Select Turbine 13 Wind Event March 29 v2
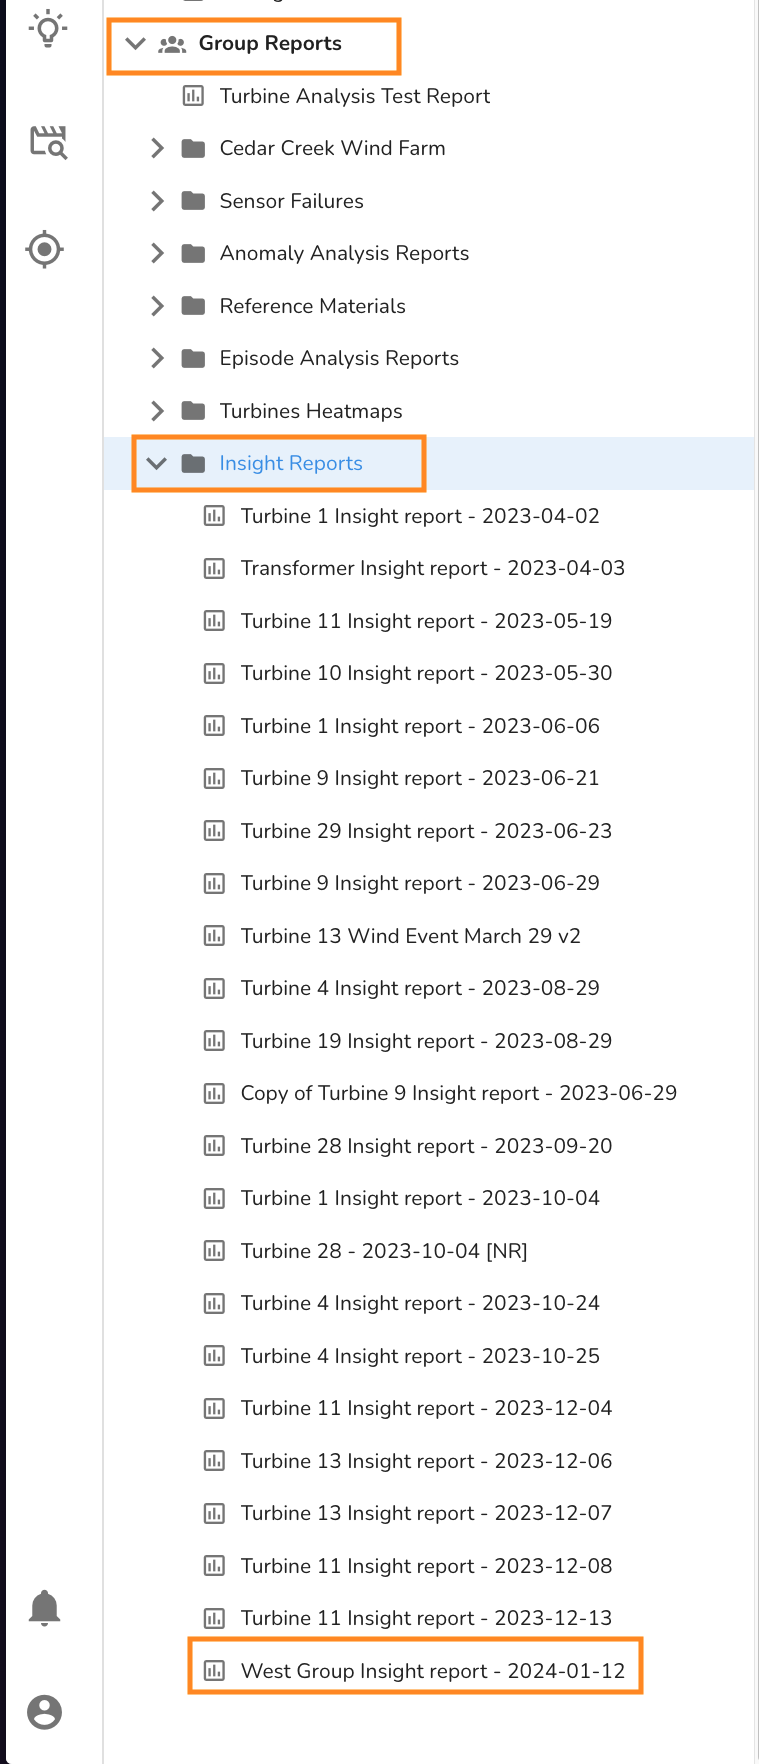759x1764 pixels. point(410,936)
